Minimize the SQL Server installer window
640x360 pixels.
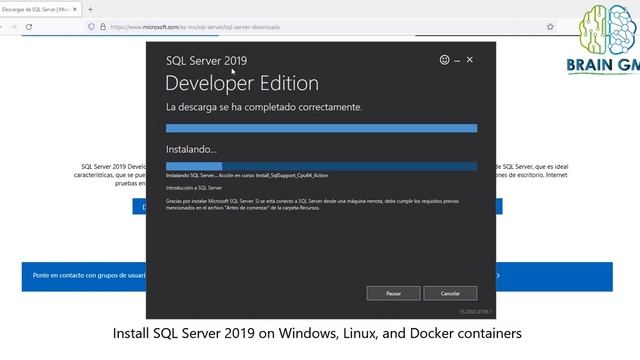point(457,61)
